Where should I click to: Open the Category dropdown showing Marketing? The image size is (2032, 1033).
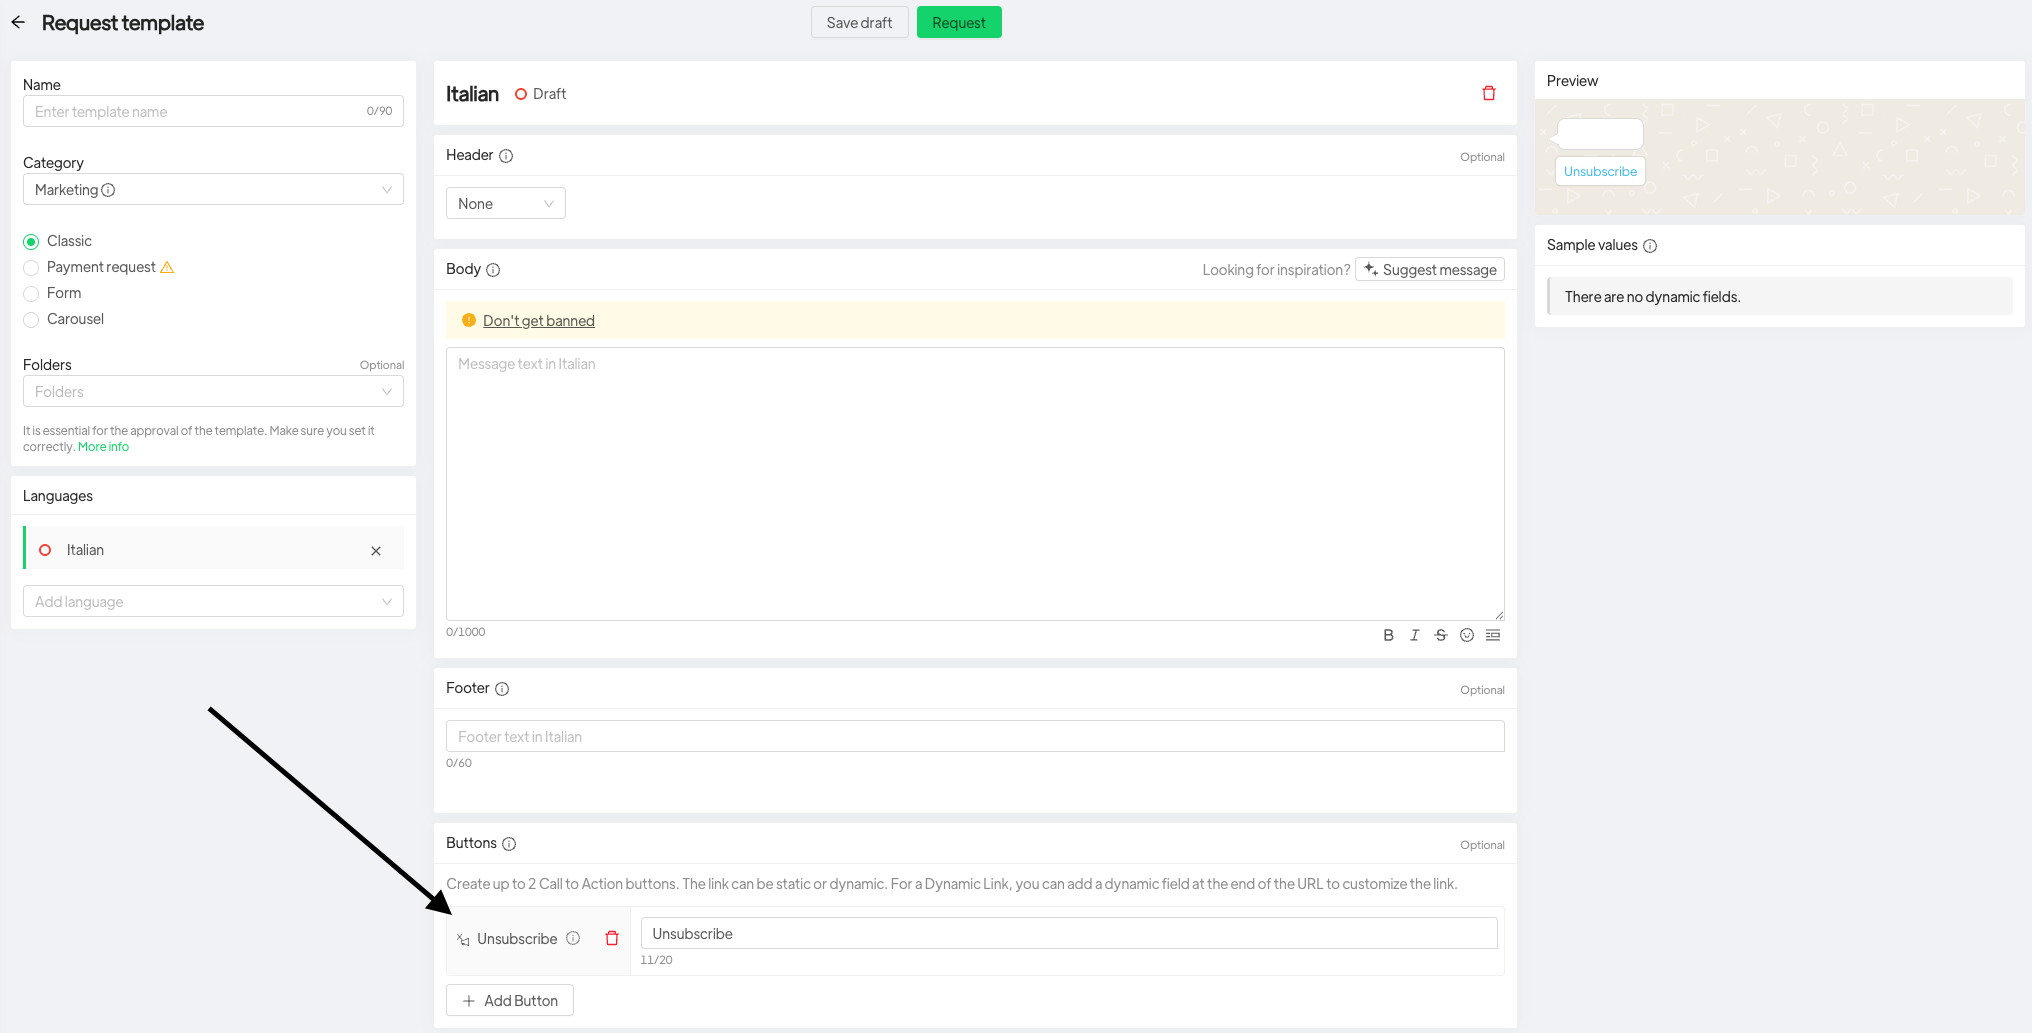(x=213, y=190)
